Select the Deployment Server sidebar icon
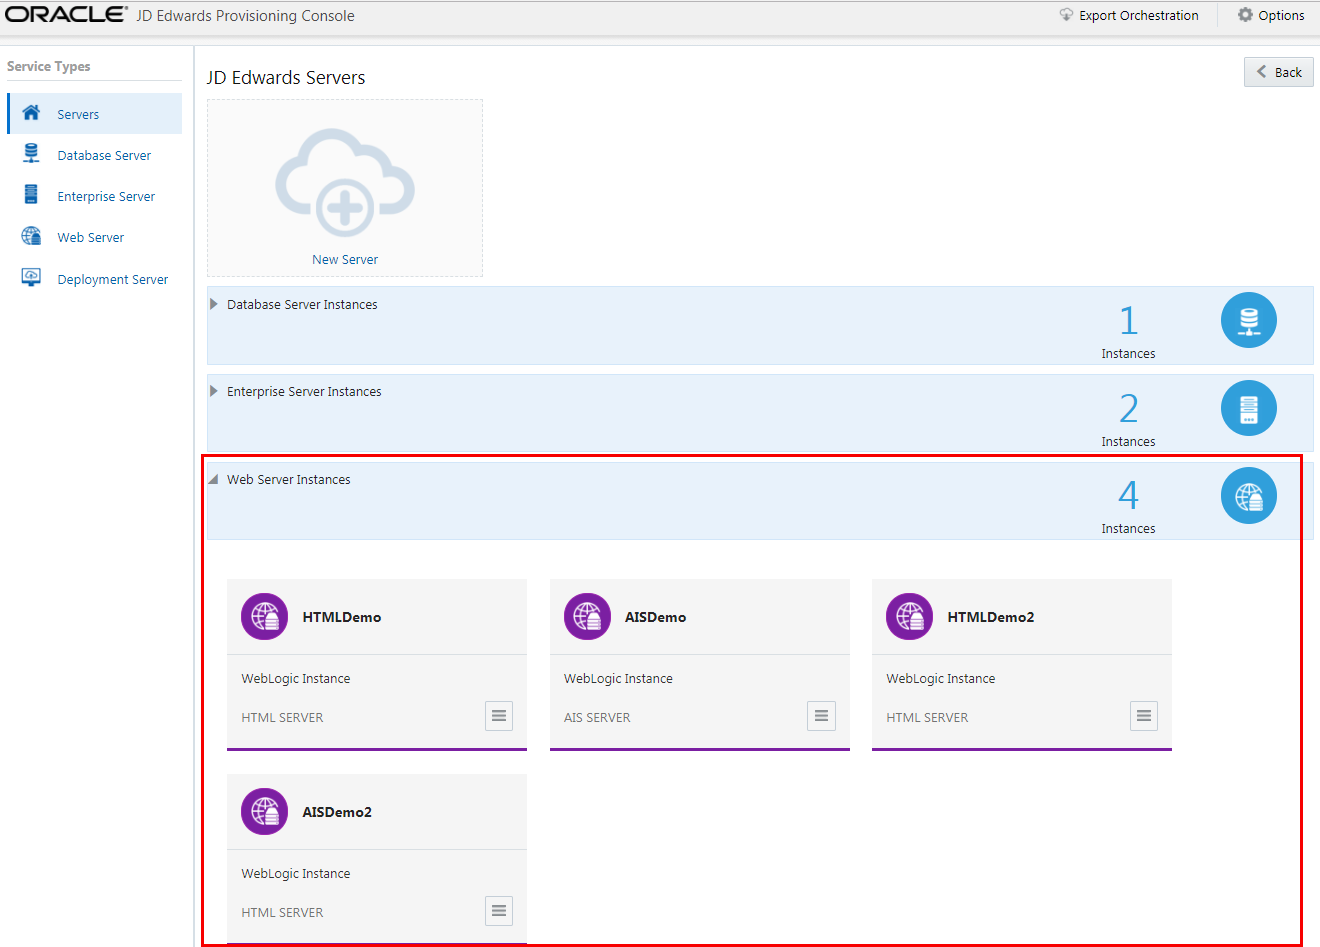Viewport: 1320px width, 947px height. 29,278
